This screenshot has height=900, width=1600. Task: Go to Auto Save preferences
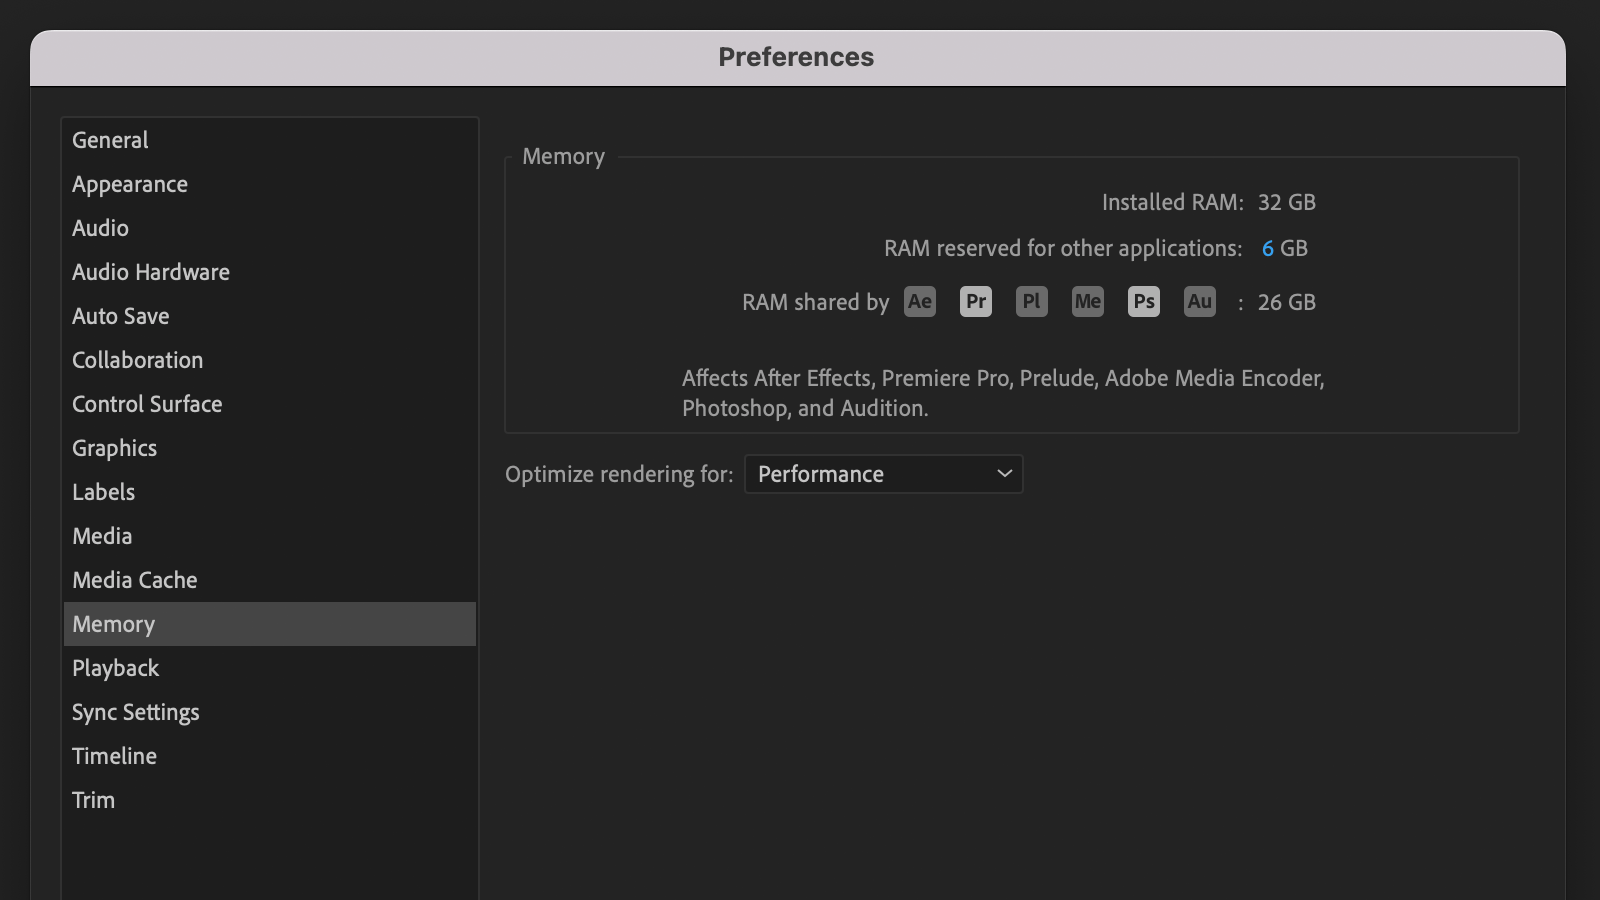tap(120, 316)
